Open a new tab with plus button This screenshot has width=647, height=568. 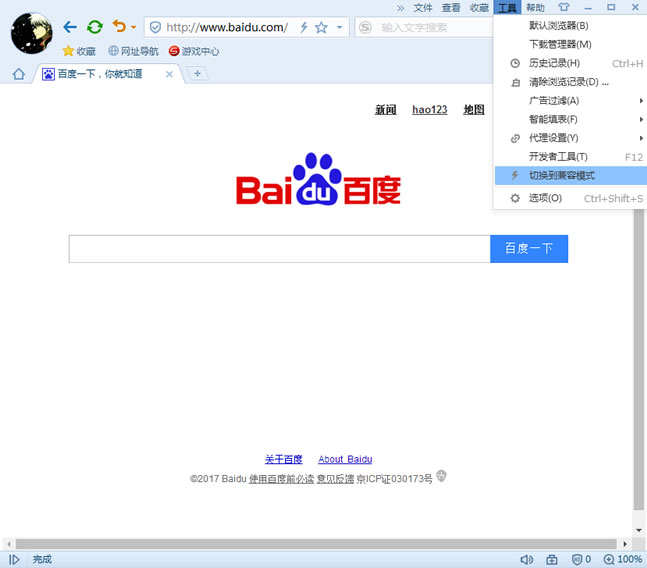point(197,73)
